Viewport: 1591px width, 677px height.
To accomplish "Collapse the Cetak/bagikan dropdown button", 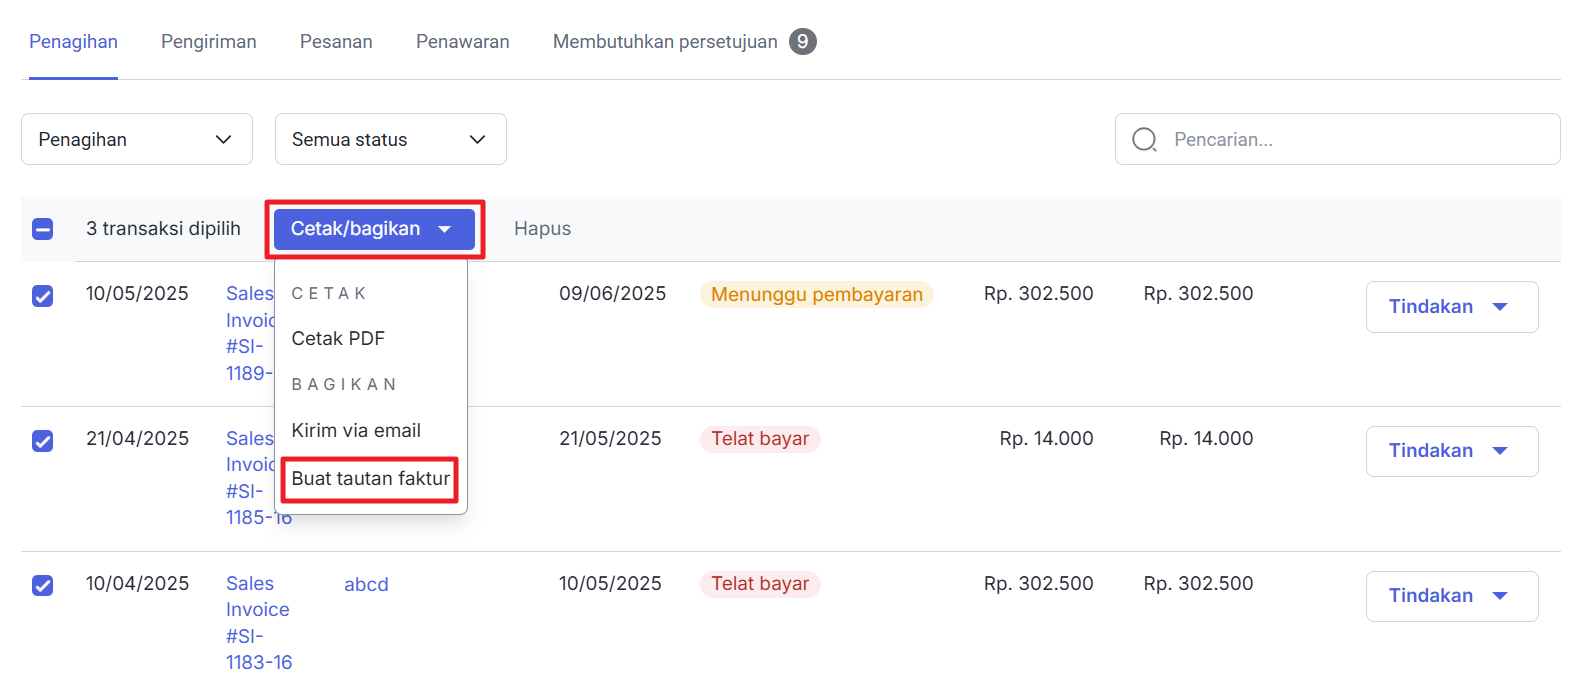I will pos(373,229).
